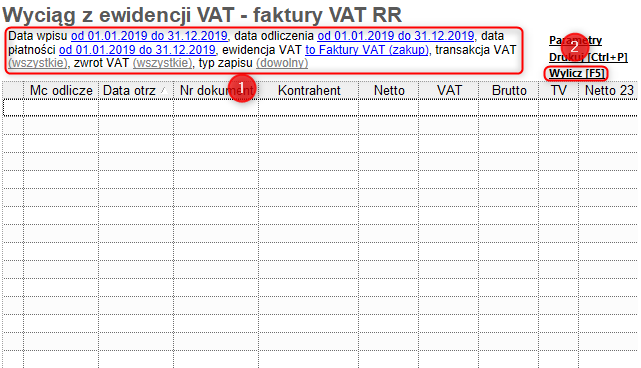This screenshot has height=368, width=641.
Task: Open the data odliczenia date range link
Action: 396,36
